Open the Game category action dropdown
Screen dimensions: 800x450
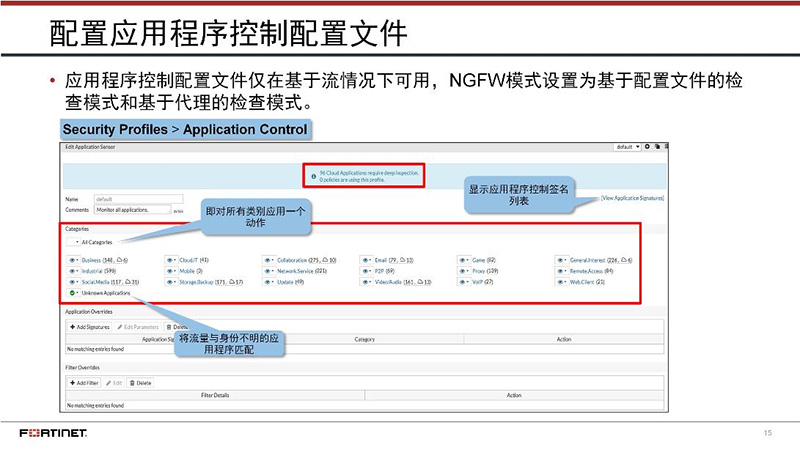pos(464,260)
